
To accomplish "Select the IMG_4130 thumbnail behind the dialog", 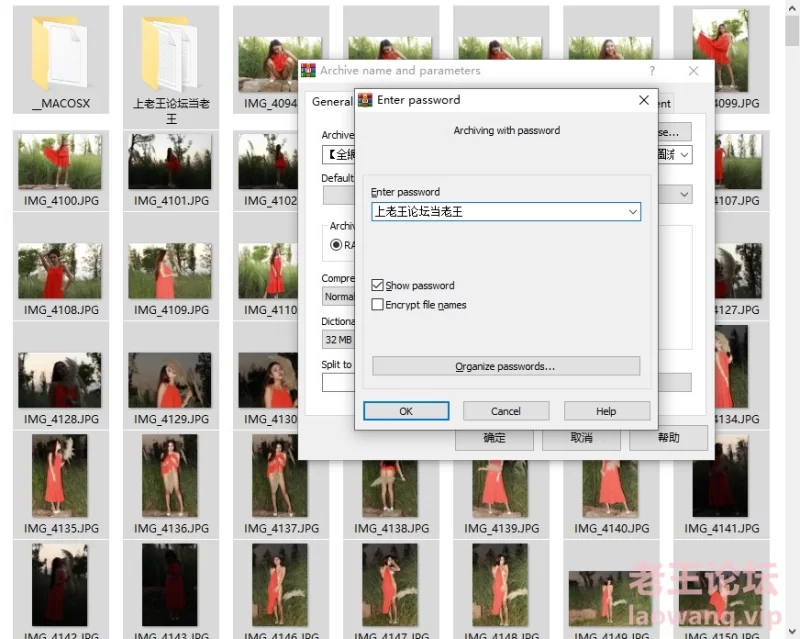I will (268, 380).
